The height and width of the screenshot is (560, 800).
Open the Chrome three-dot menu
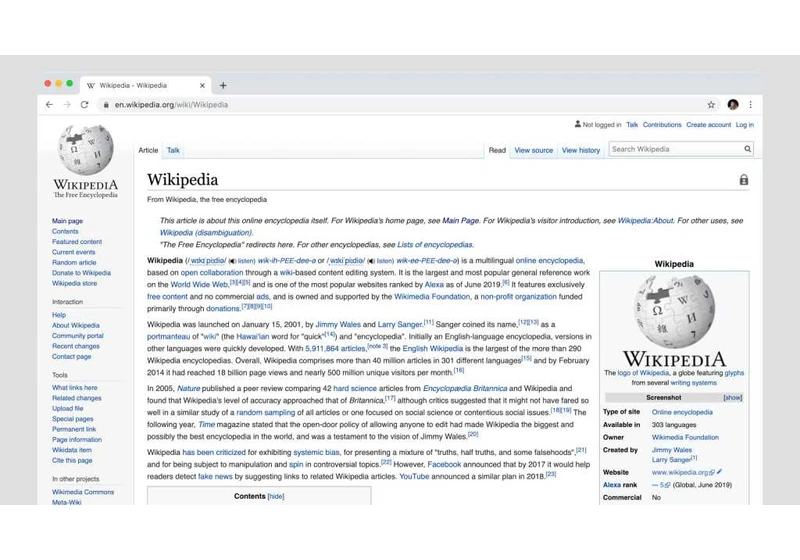pos(751,105)
